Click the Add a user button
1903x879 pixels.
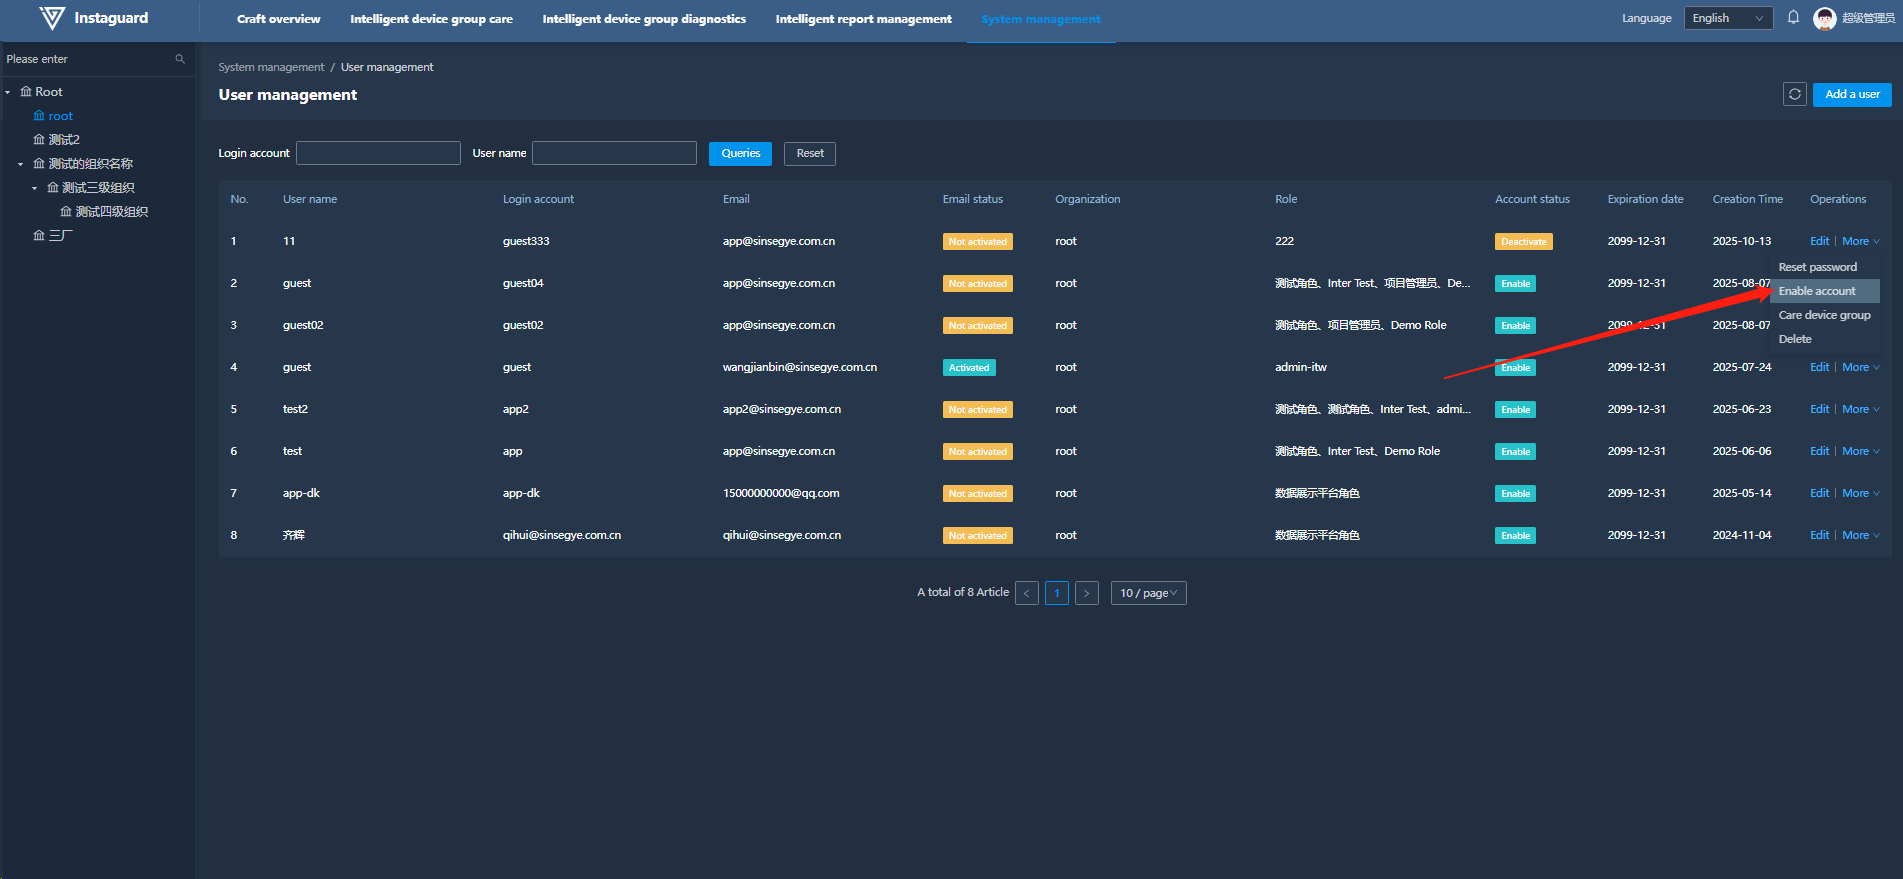click(x=1851, y=94)
